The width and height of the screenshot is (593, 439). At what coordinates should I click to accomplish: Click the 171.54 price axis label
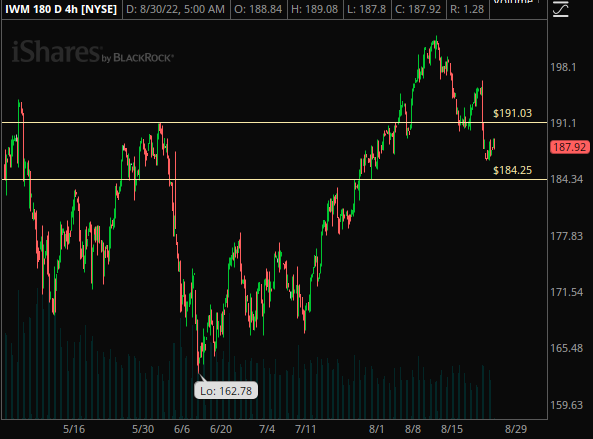[567, 292]
